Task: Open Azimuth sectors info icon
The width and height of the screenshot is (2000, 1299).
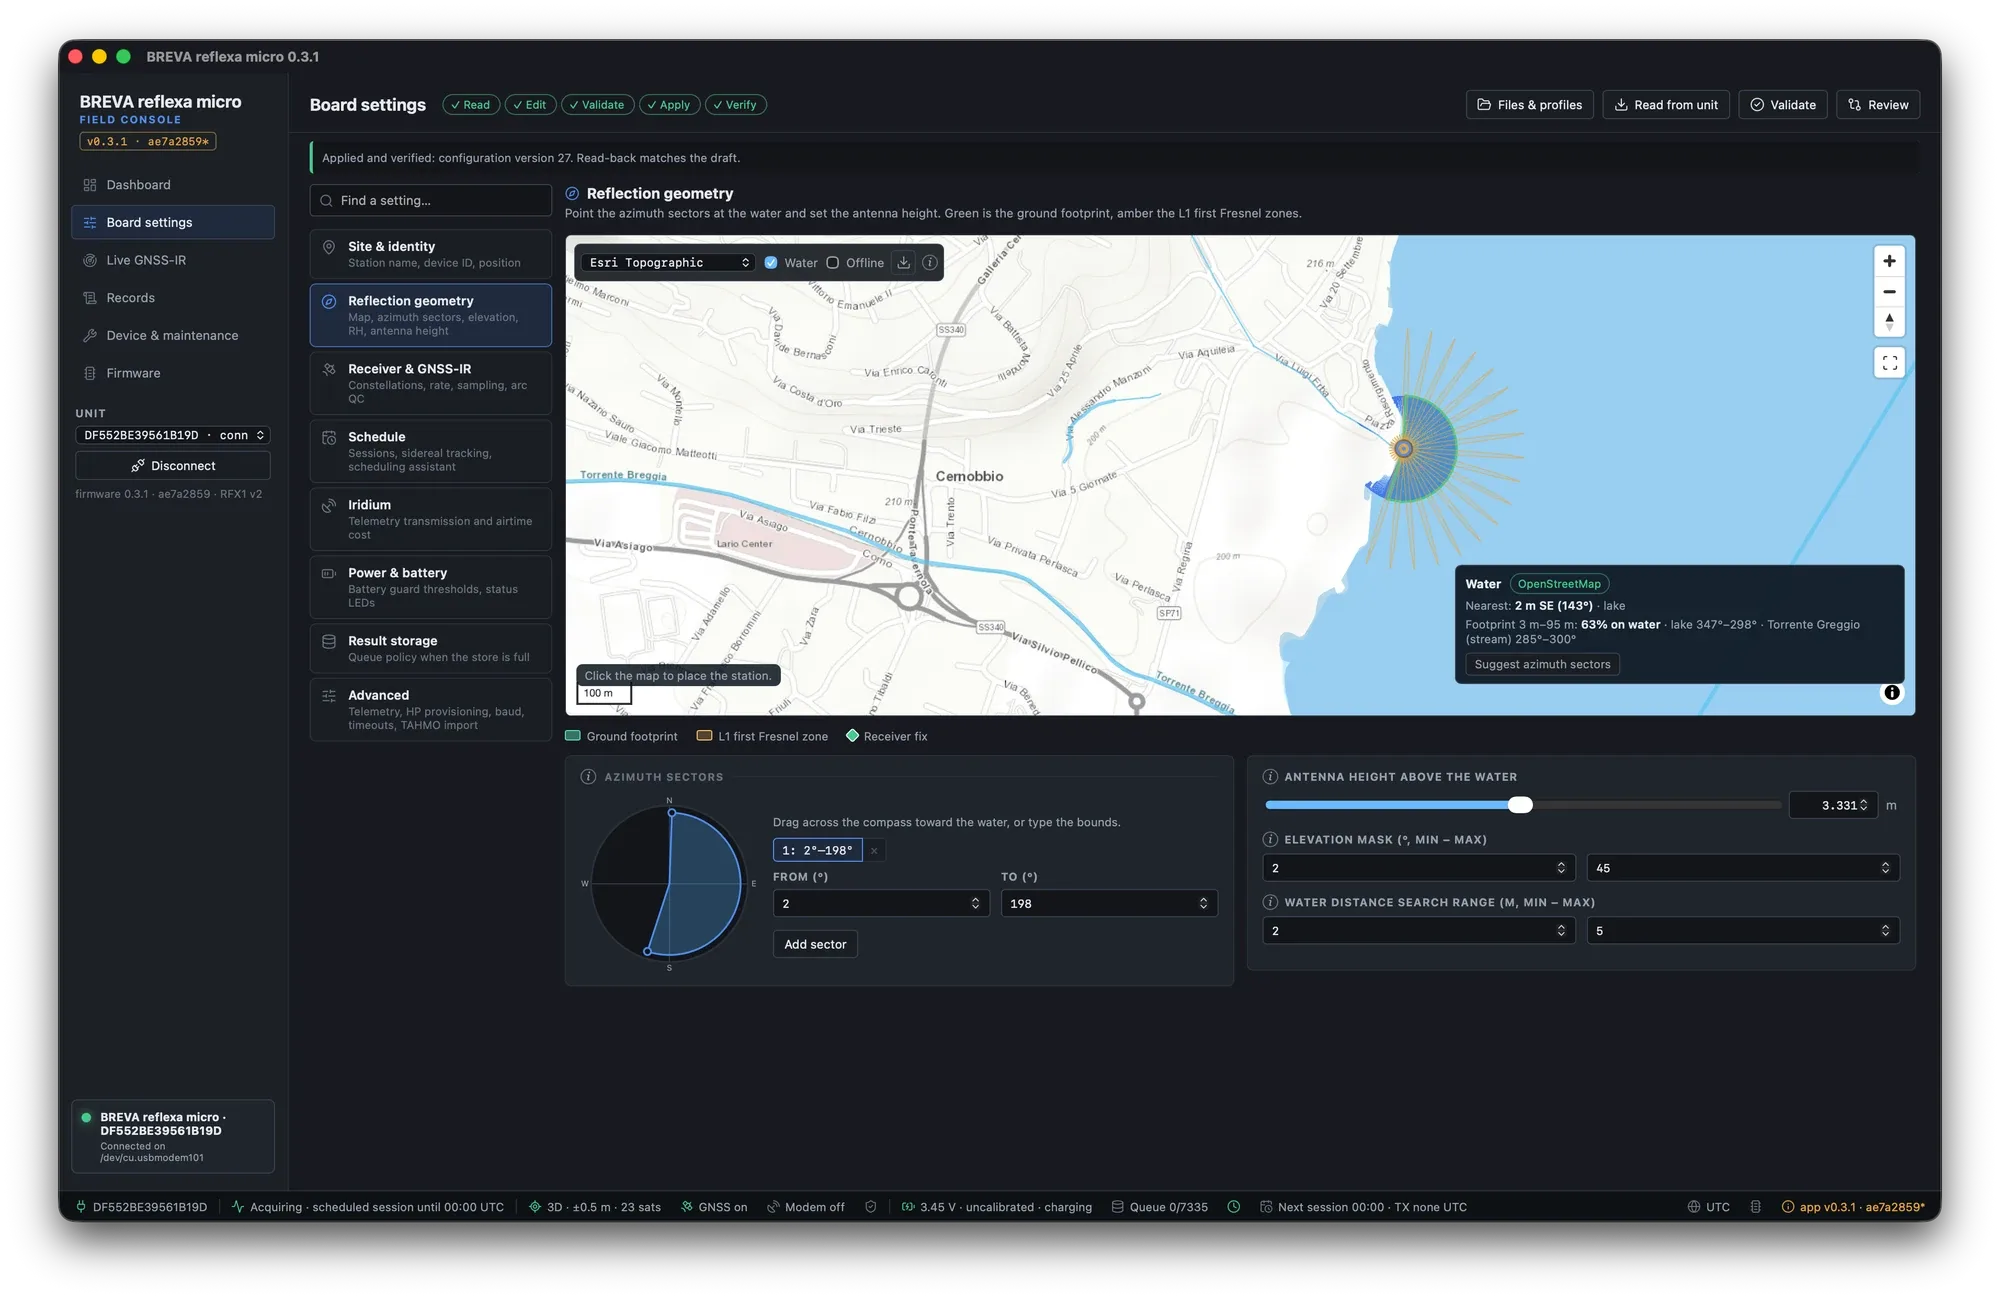Action: click(589, 777)
